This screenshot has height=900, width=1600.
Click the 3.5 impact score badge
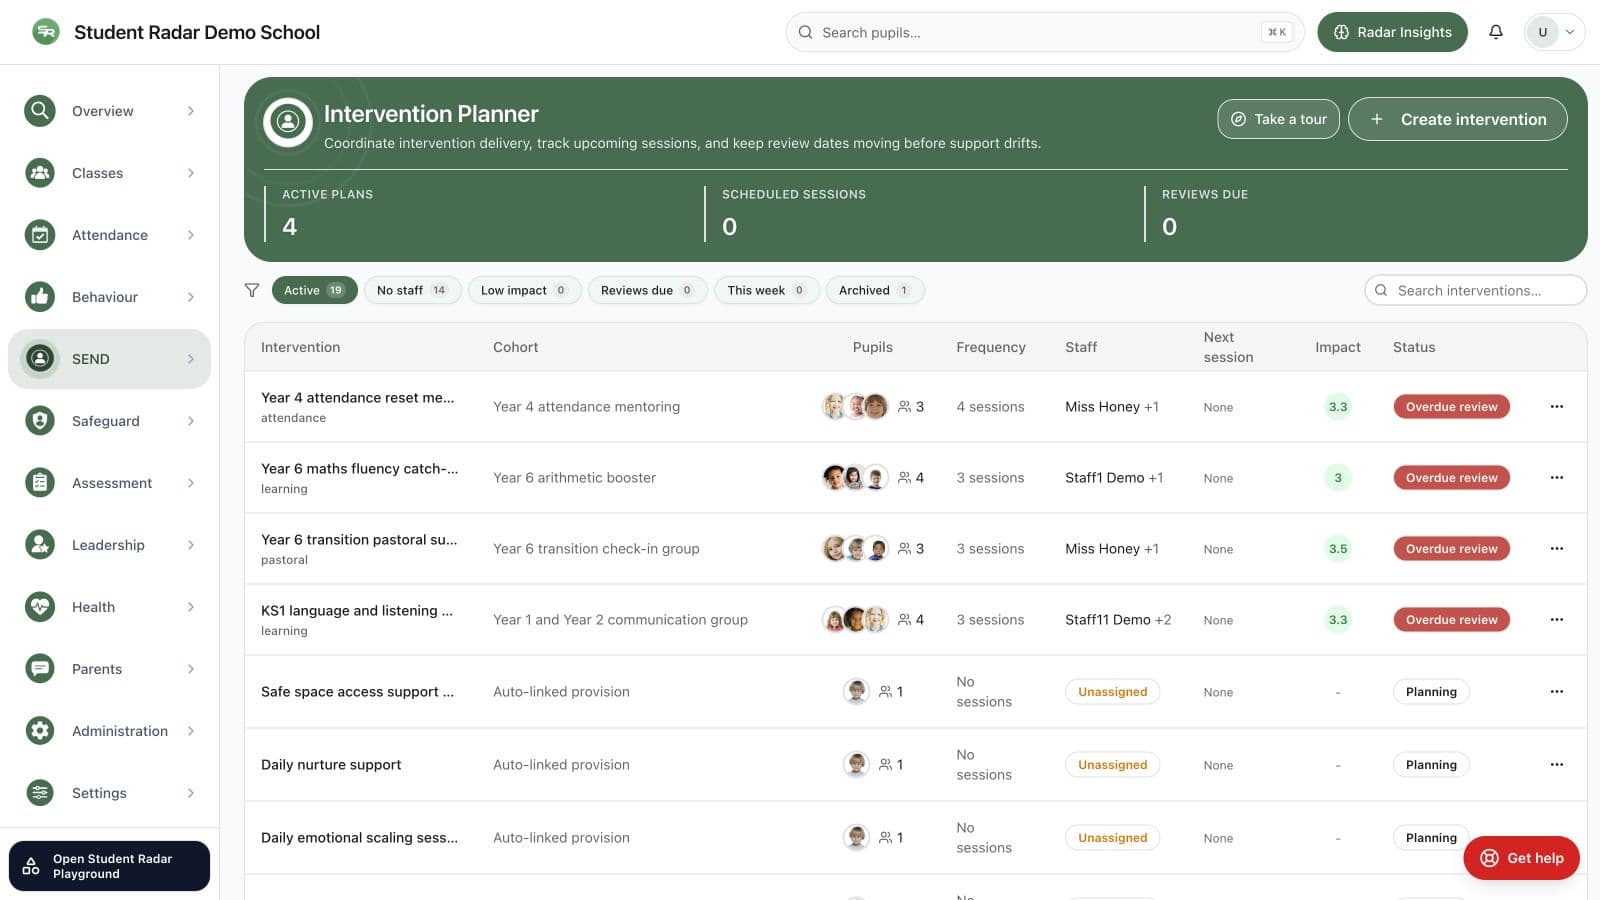click(x=1338, y=549)
